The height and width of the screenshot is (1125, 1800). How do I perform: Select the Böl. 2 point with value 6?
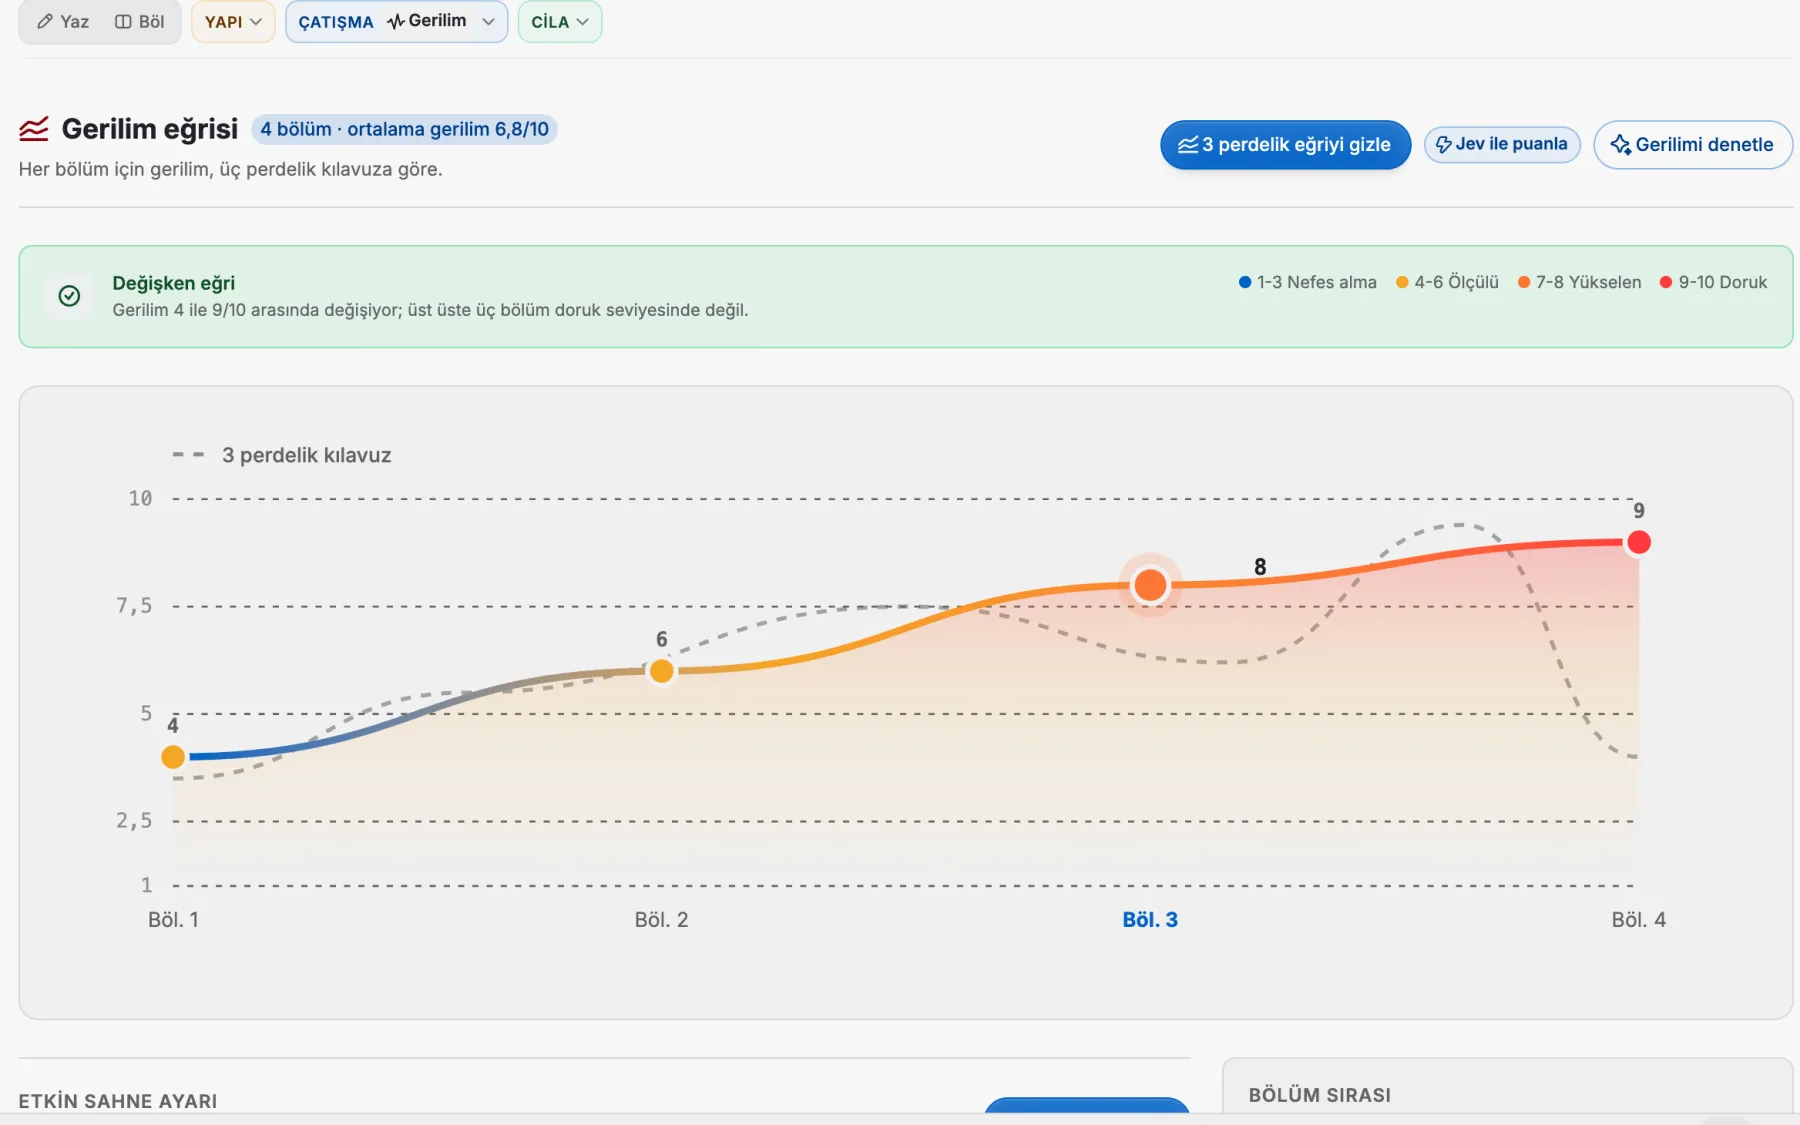[x=661, y=671]
